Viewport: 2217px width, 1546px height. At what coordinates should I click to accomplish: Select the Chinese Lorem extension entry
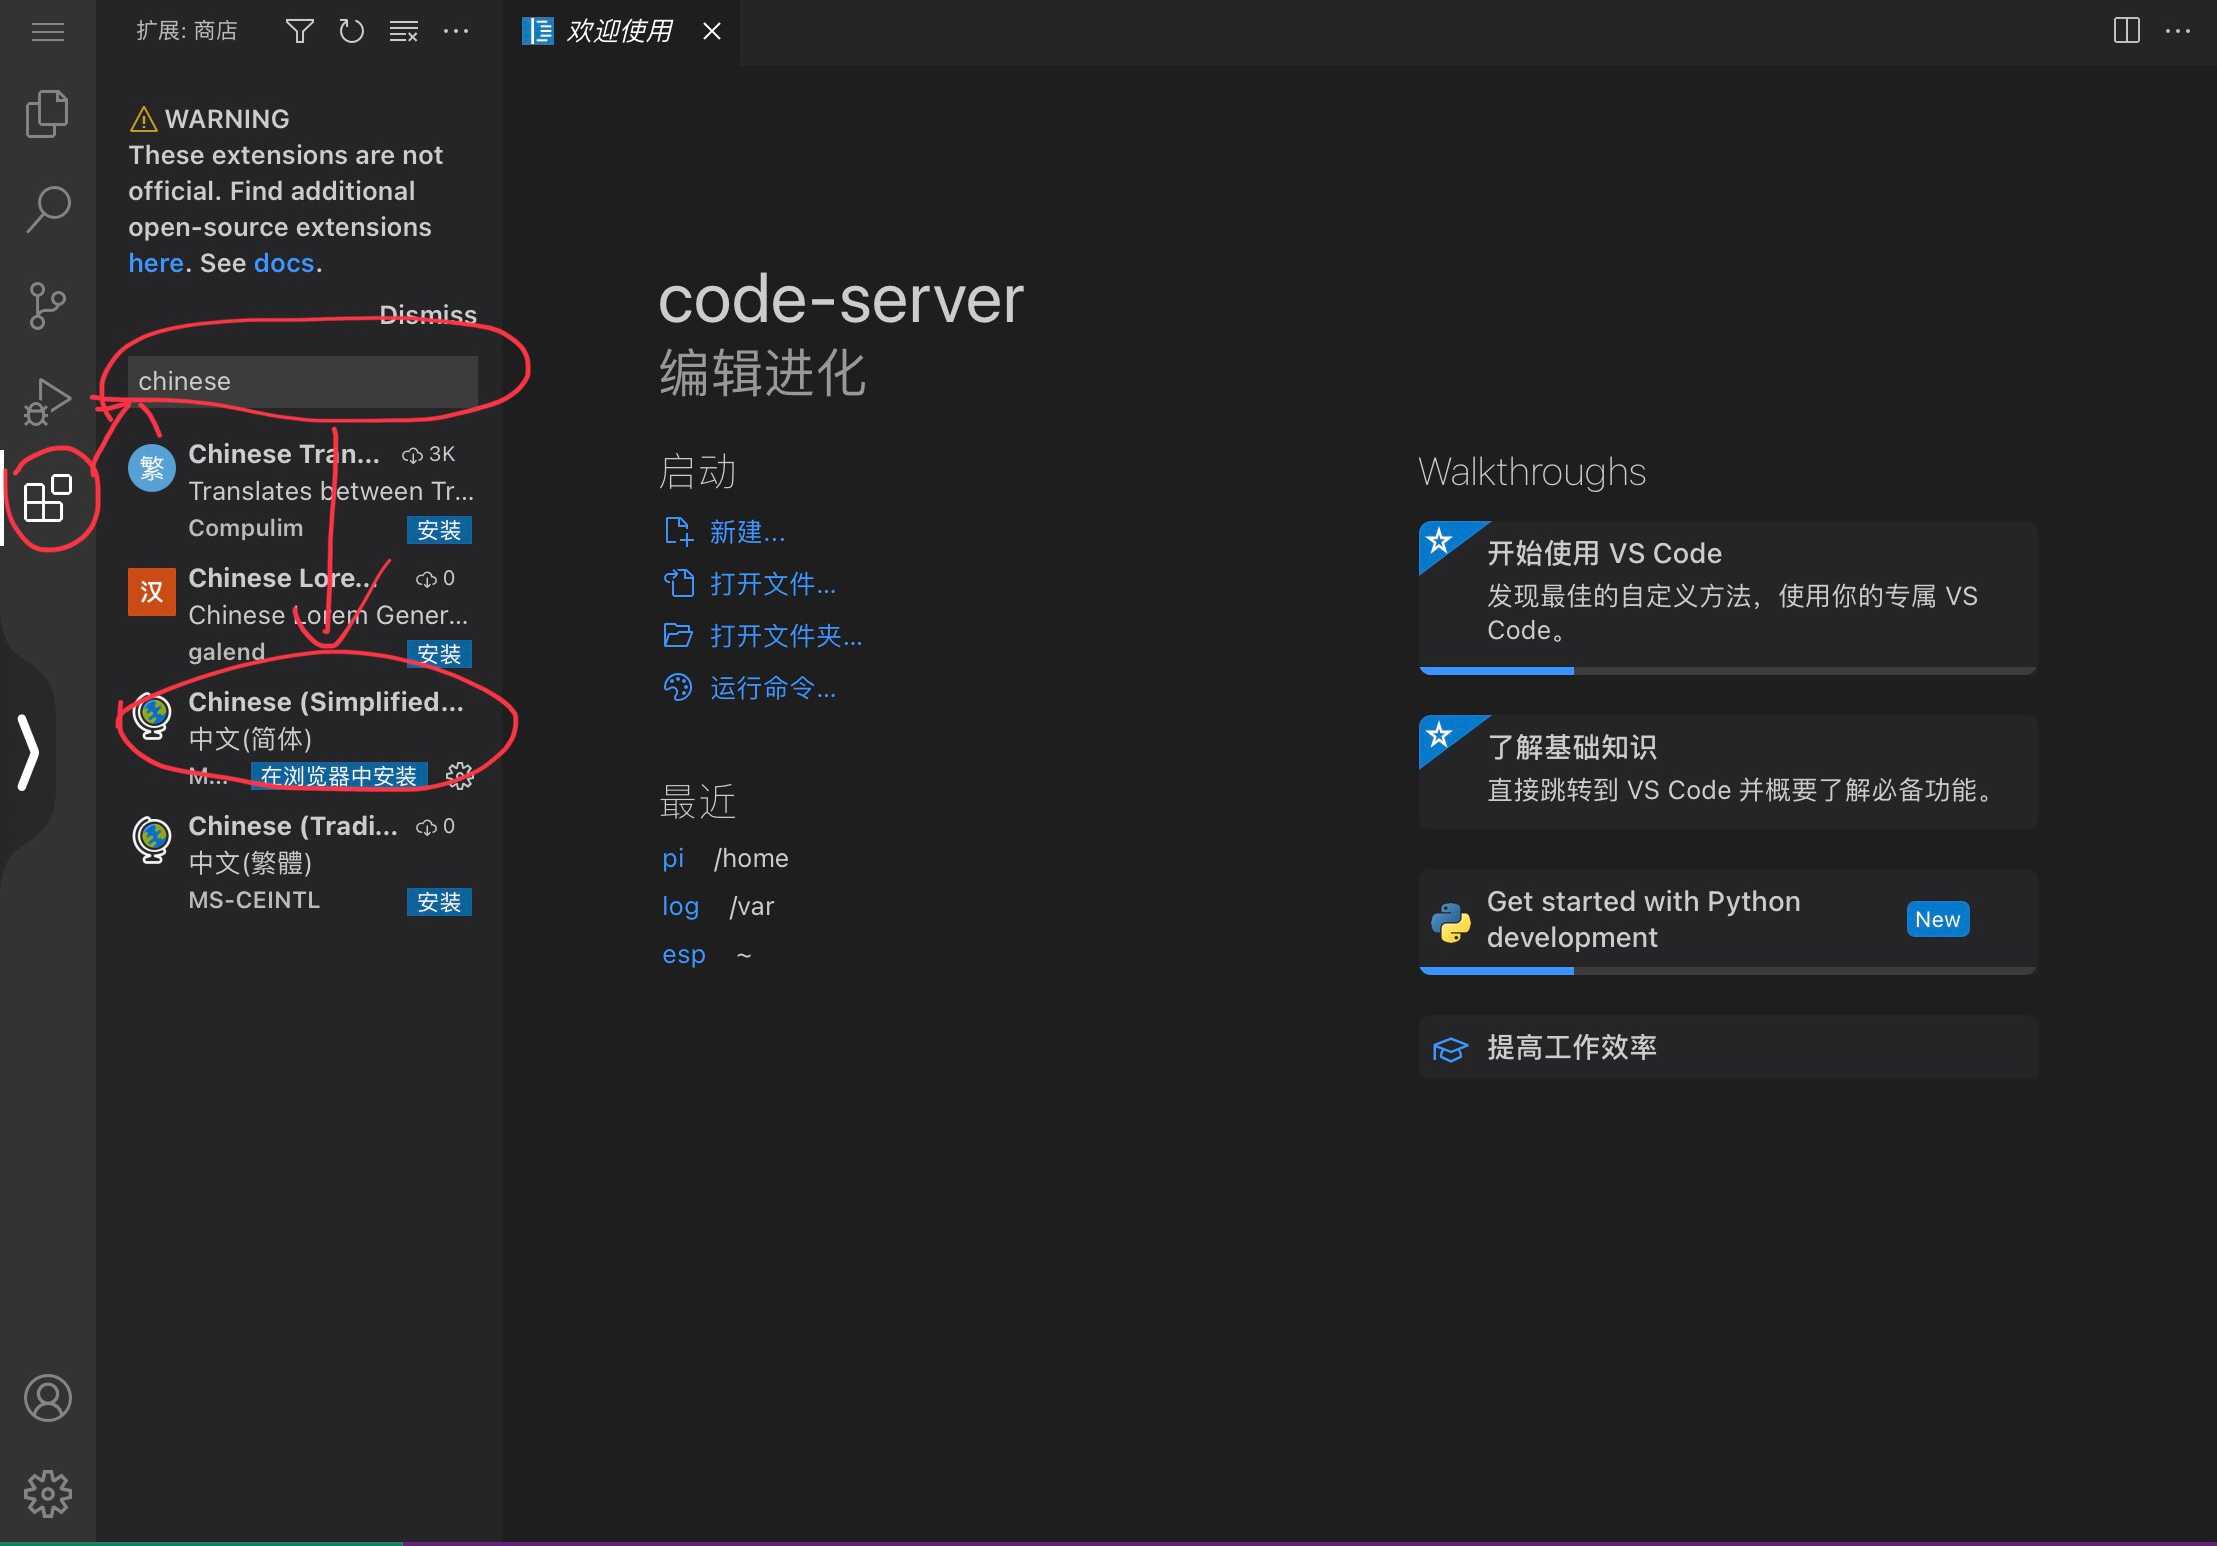click(300, 614)
